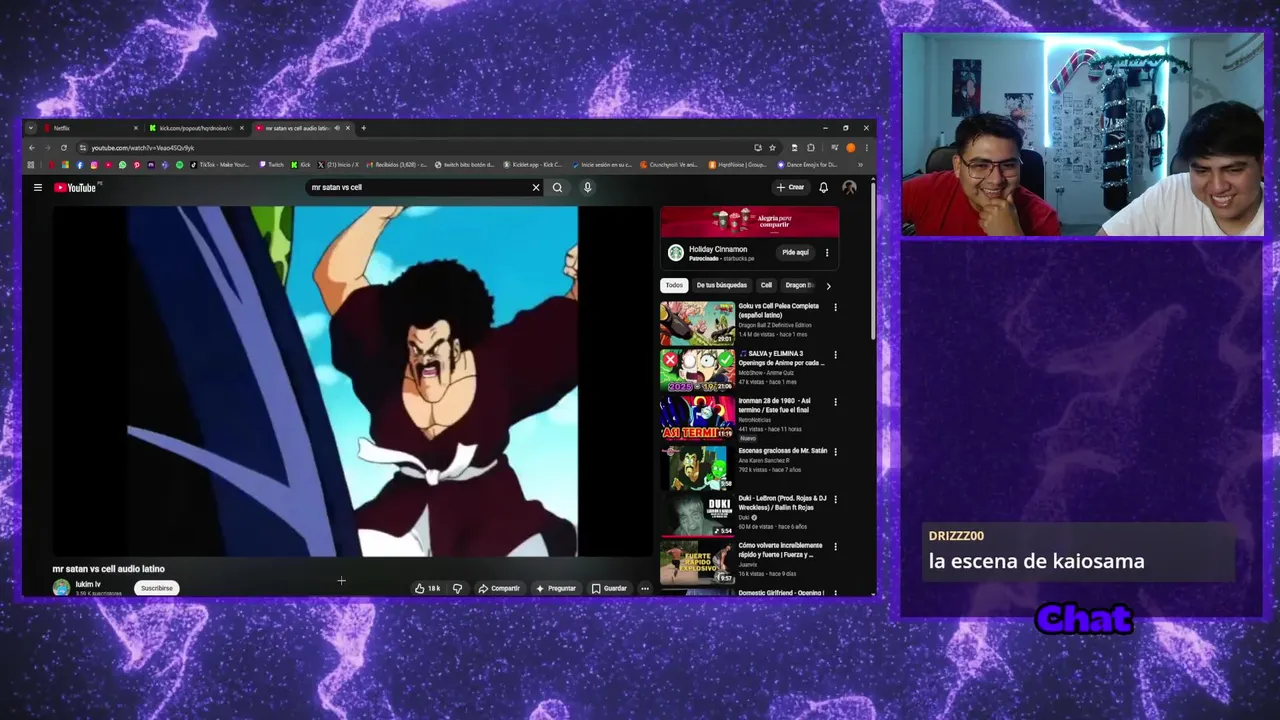Reload the page with the refresh icon
Image resolution: width=1280 pixels, height=720 pixels.
click(64, 148)
